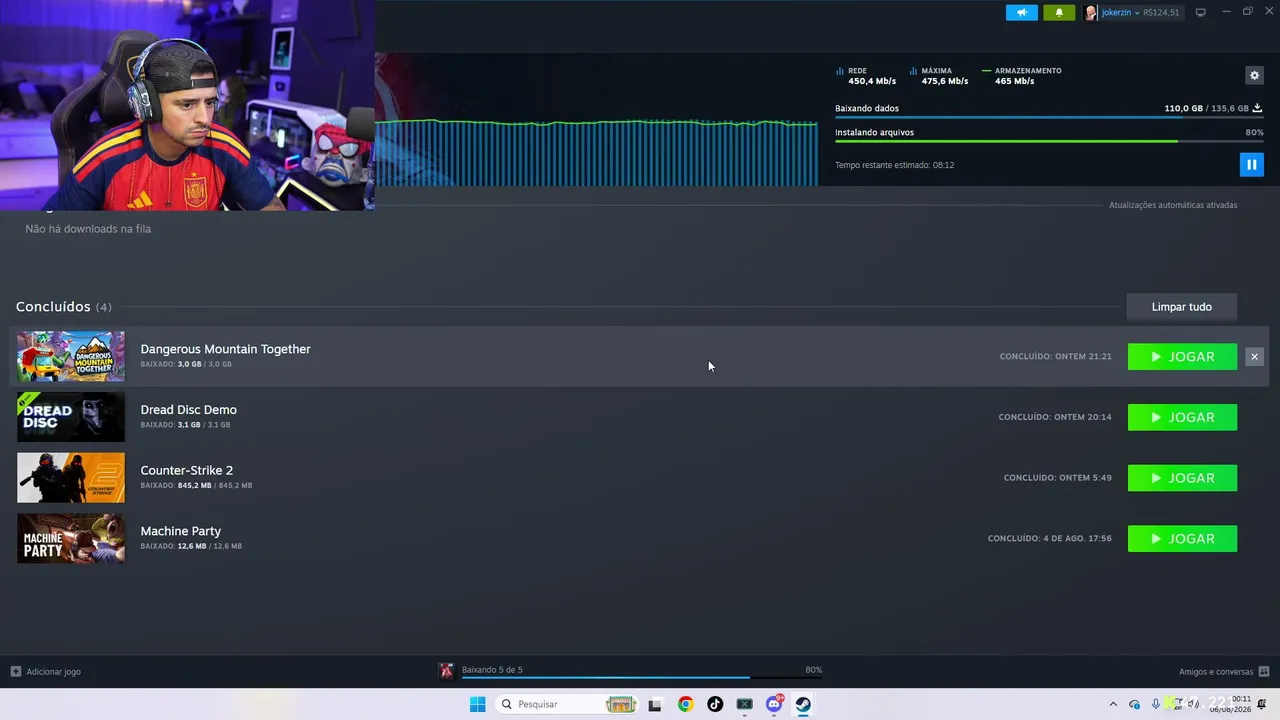This screenshot has height=720, width=1280.
Task: Click the Limpar tudo button
Action: point(1181,307)
